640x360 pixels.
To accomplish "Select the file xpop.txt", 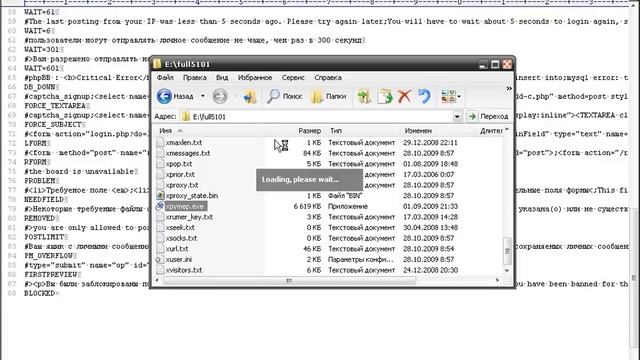I will point(179,164).
